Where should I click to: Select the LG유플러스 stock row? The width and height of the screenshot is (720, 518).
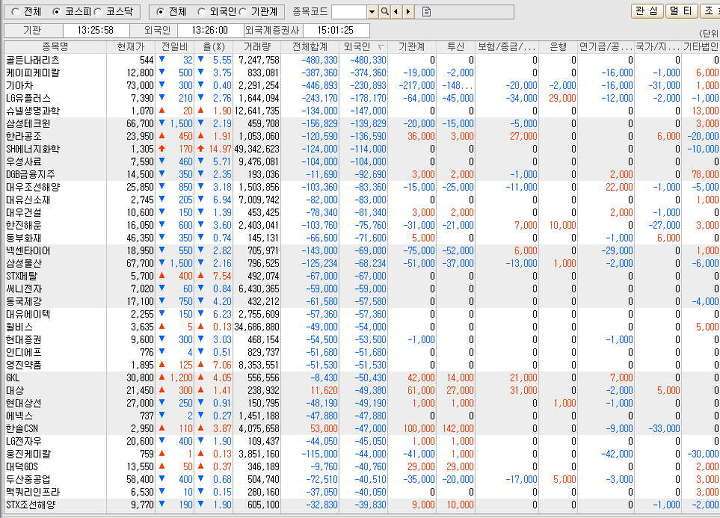pos(362,98)
